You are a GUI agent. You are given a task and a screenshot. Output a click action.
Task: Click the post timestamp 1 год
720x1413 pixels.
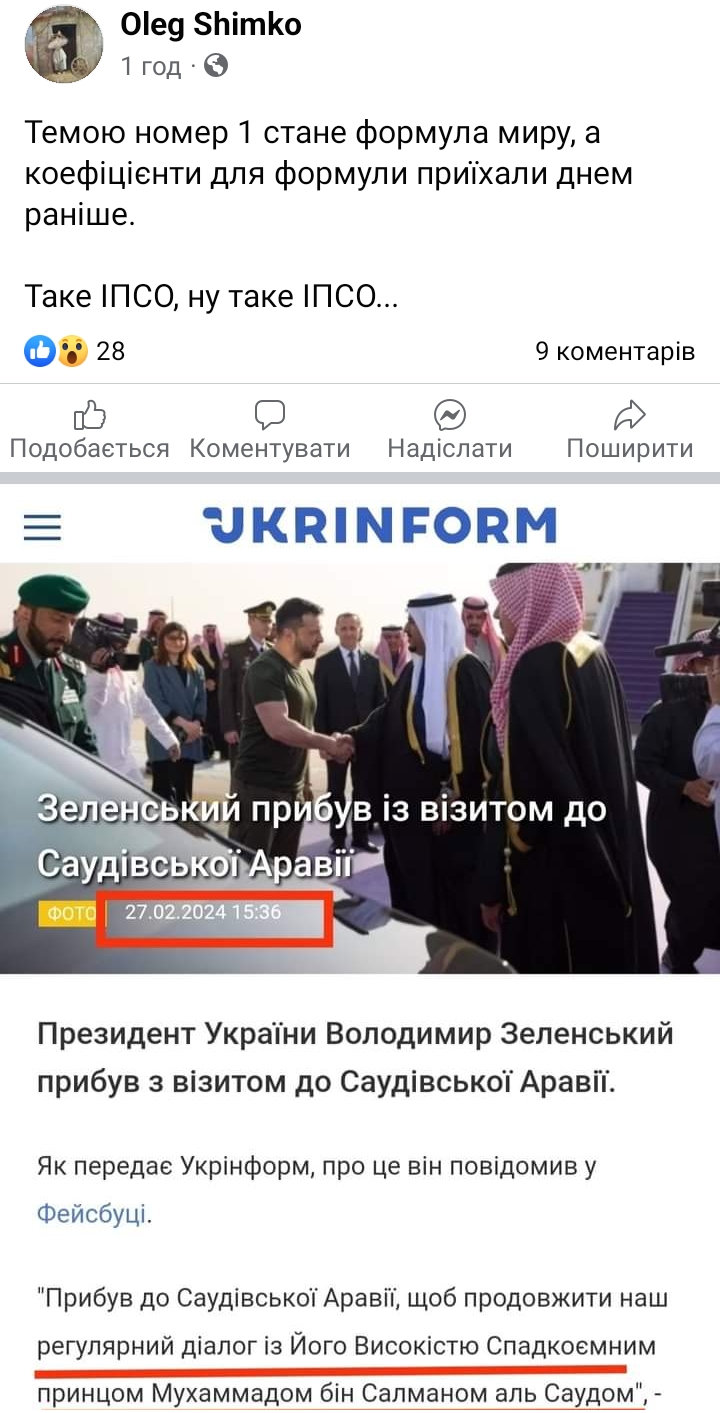tap(150, 67)
